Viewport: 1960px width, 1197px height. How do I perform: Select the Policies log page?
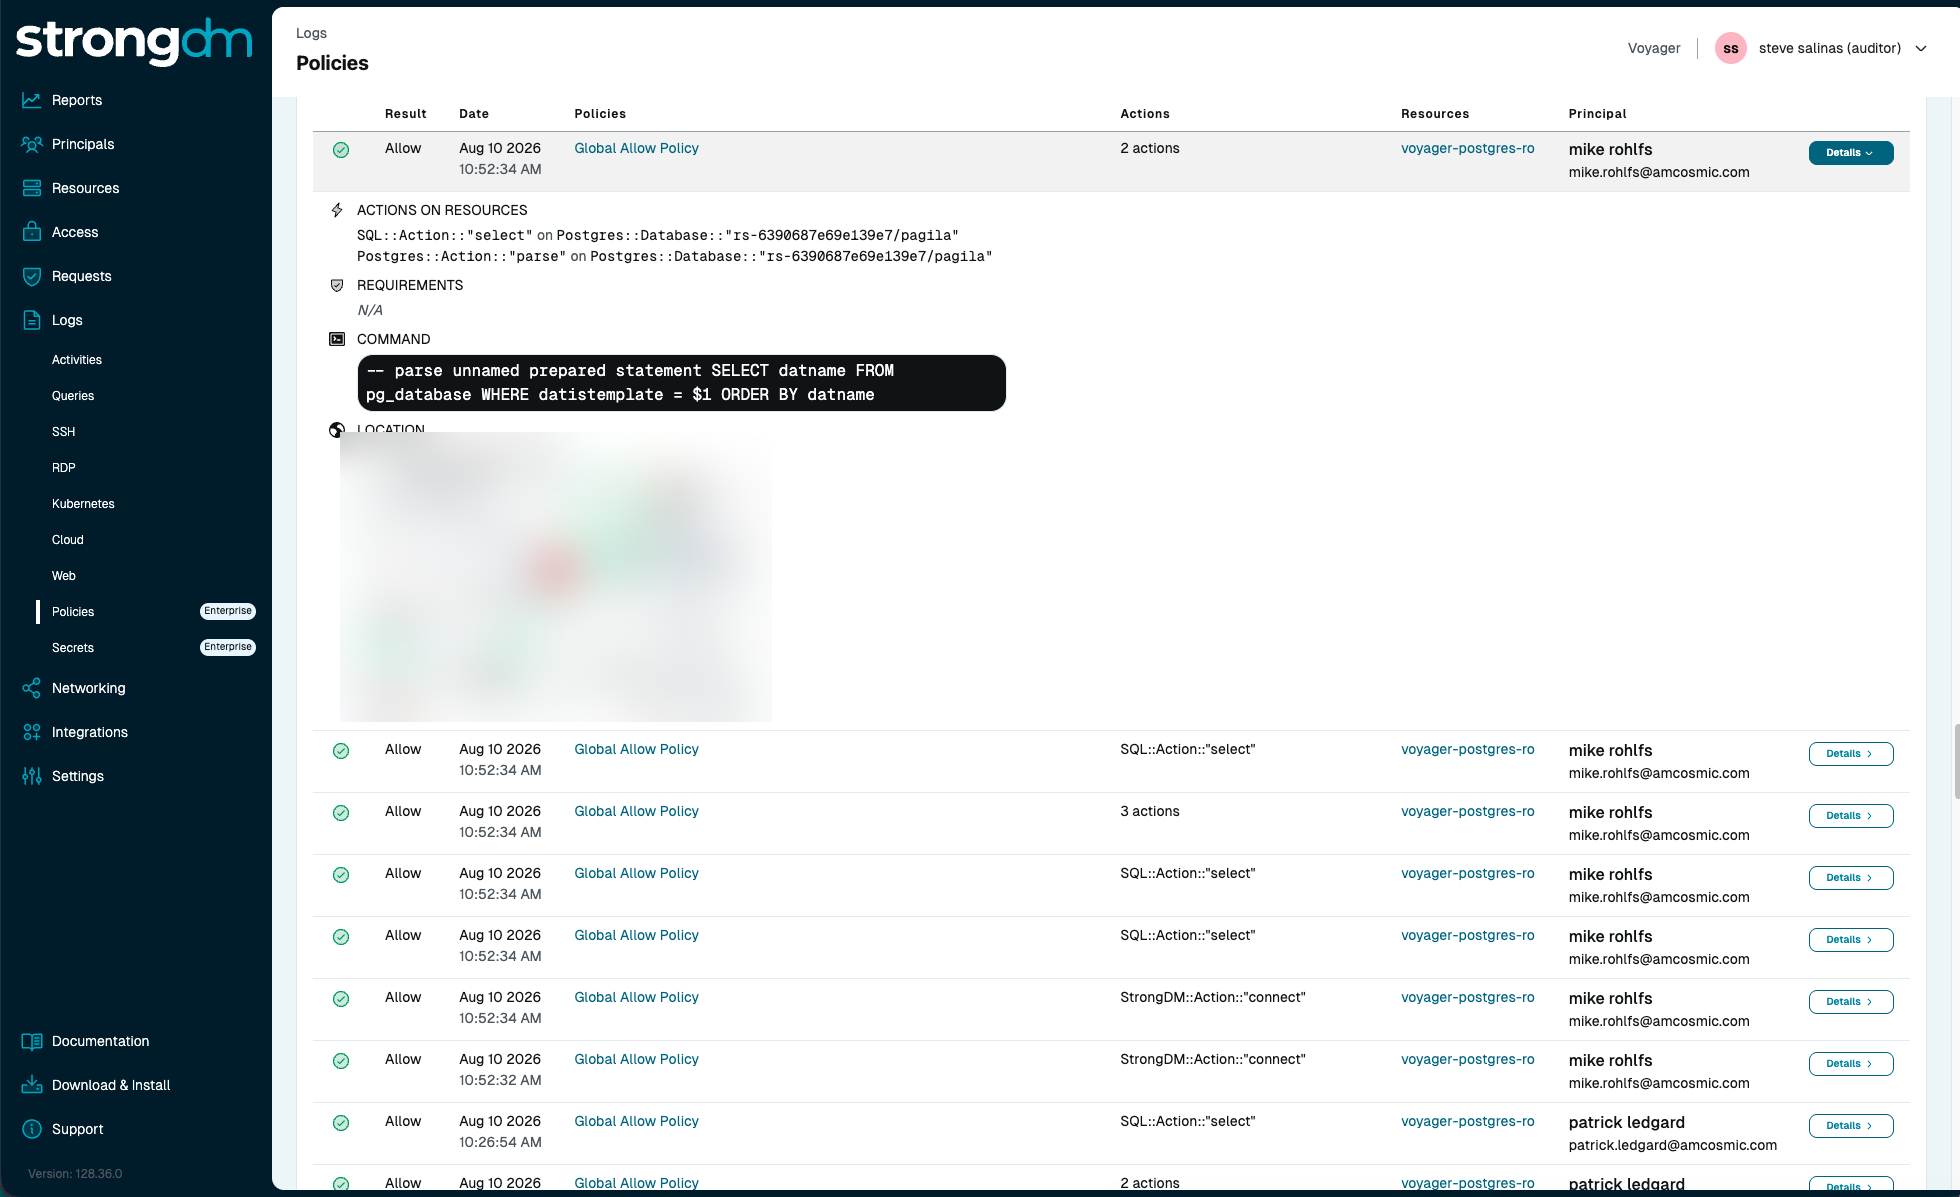pyautogui.click(x=73, y=612)
